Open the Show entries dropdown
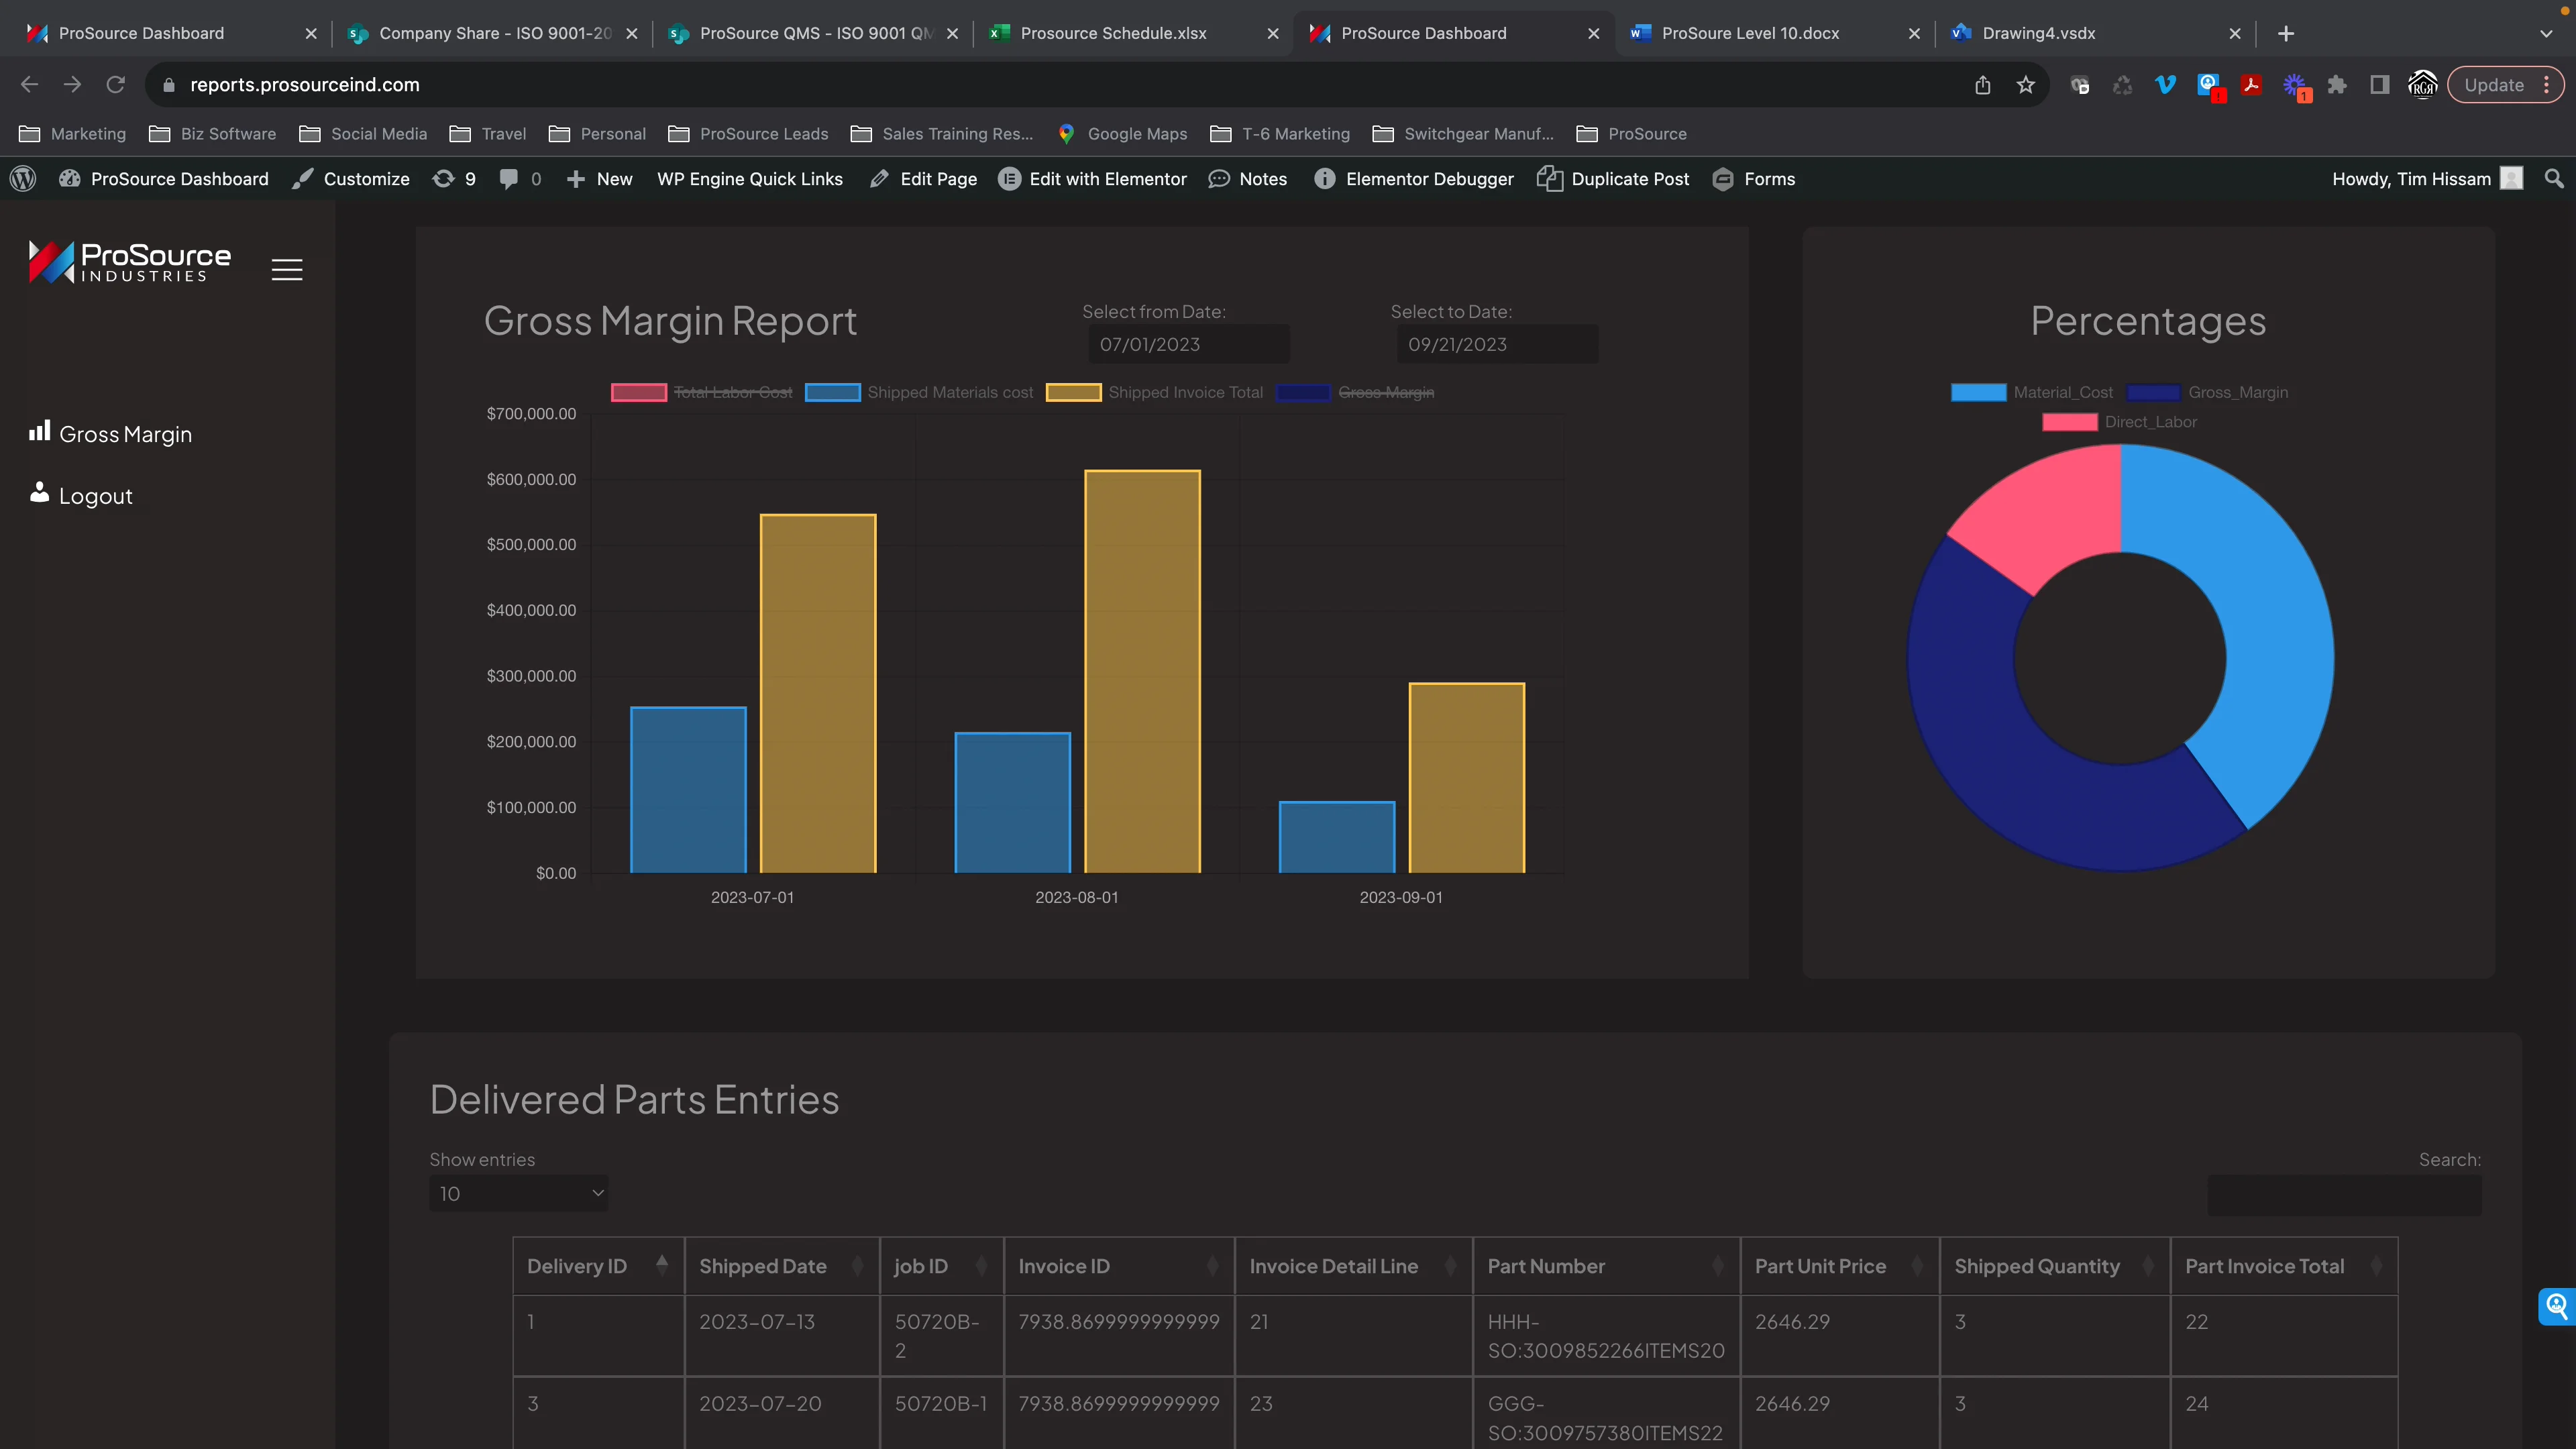This screenshot has height=1449, width=2576. click(x=518, y=1193)
